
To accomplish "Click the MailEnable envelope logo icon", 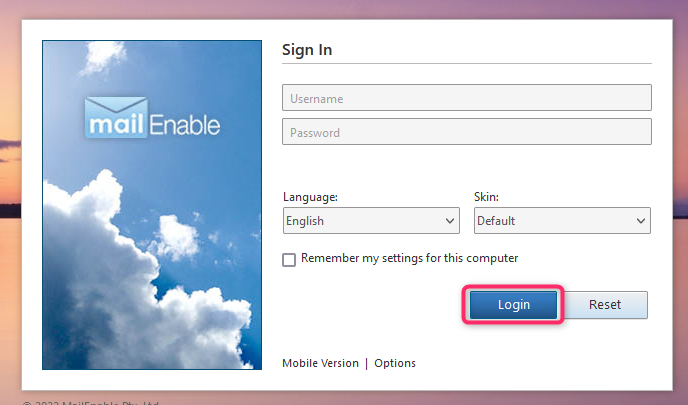I will click(x=116, y=118).
